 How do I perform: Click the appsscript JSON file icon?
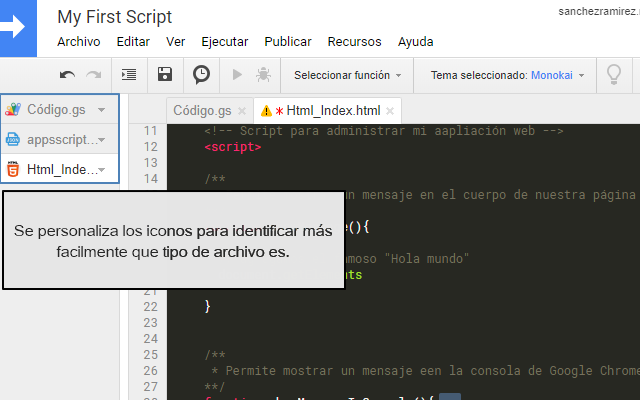(13, 140)
